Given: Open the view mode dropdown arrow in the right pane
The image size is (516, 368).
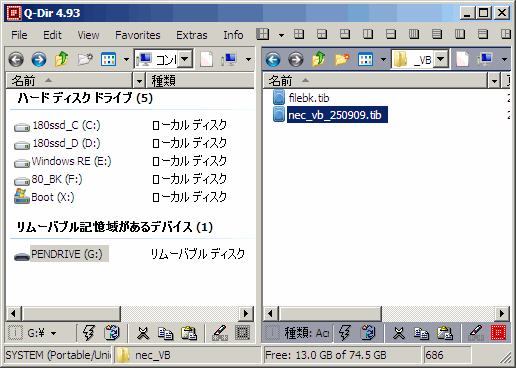Looking at the screenshot, I should [x=383, y=60].
